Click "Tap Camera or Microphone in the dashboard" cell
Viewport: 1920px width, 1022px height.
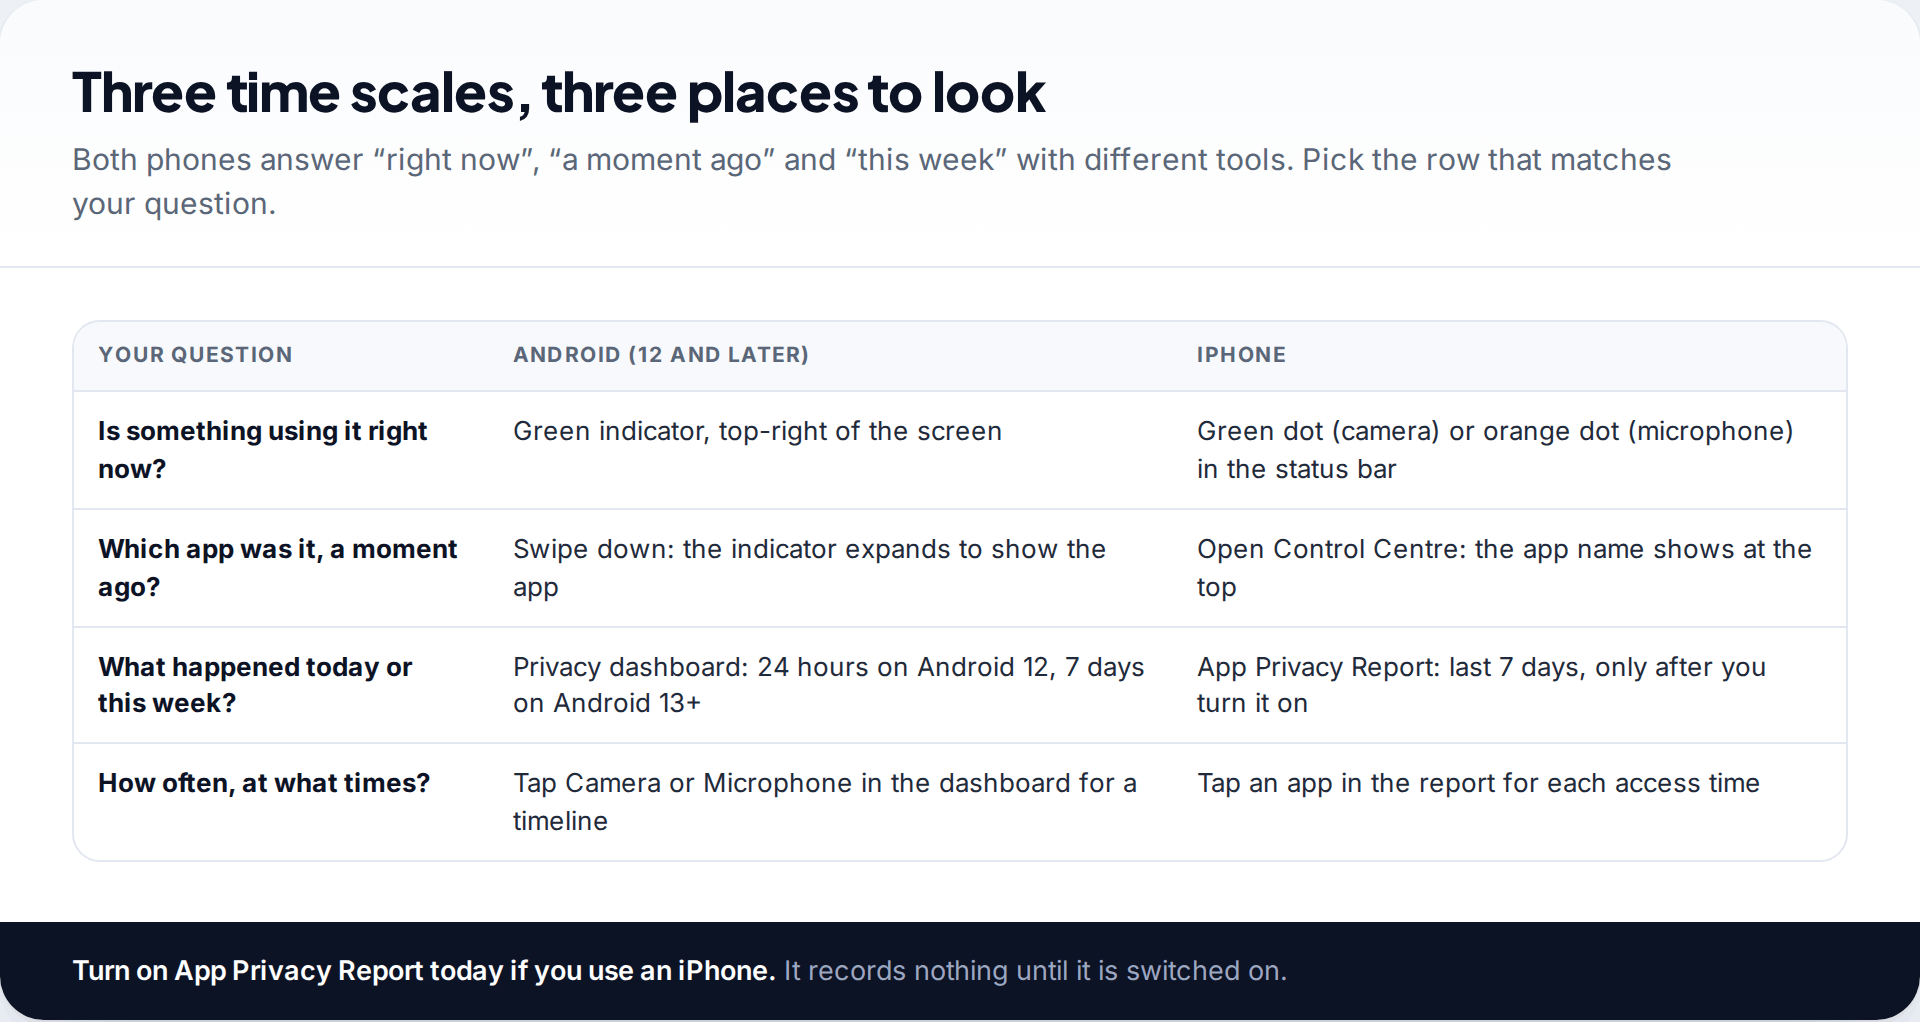[825, 802]
